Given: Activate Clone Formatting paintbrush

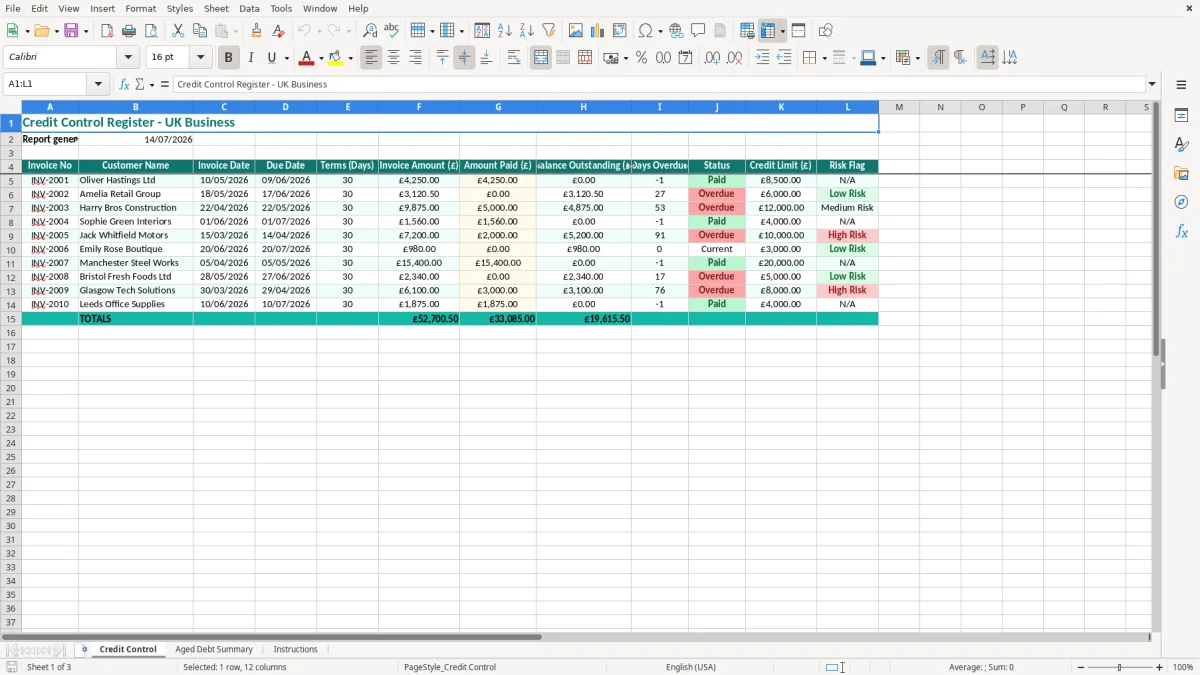Looking at the screenshot, I should pos(257,31).
